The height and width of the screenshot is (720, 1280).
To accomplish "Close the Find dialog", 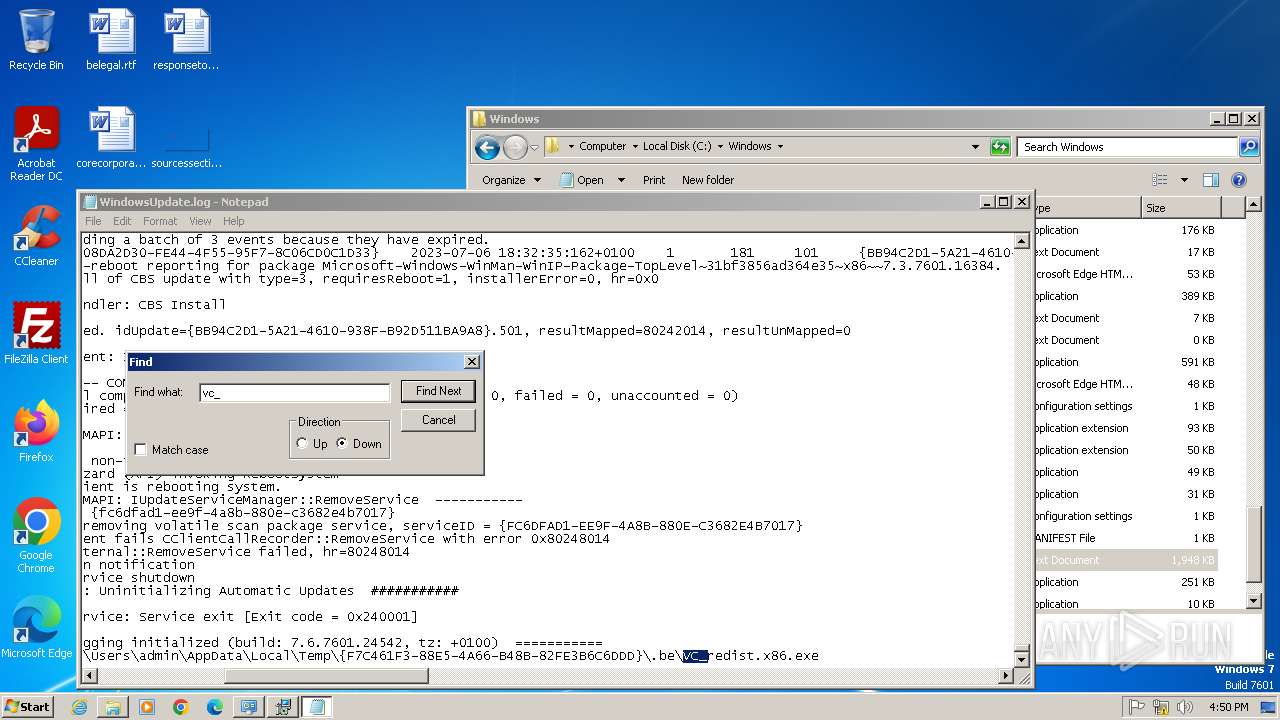I will pos(472,362).
